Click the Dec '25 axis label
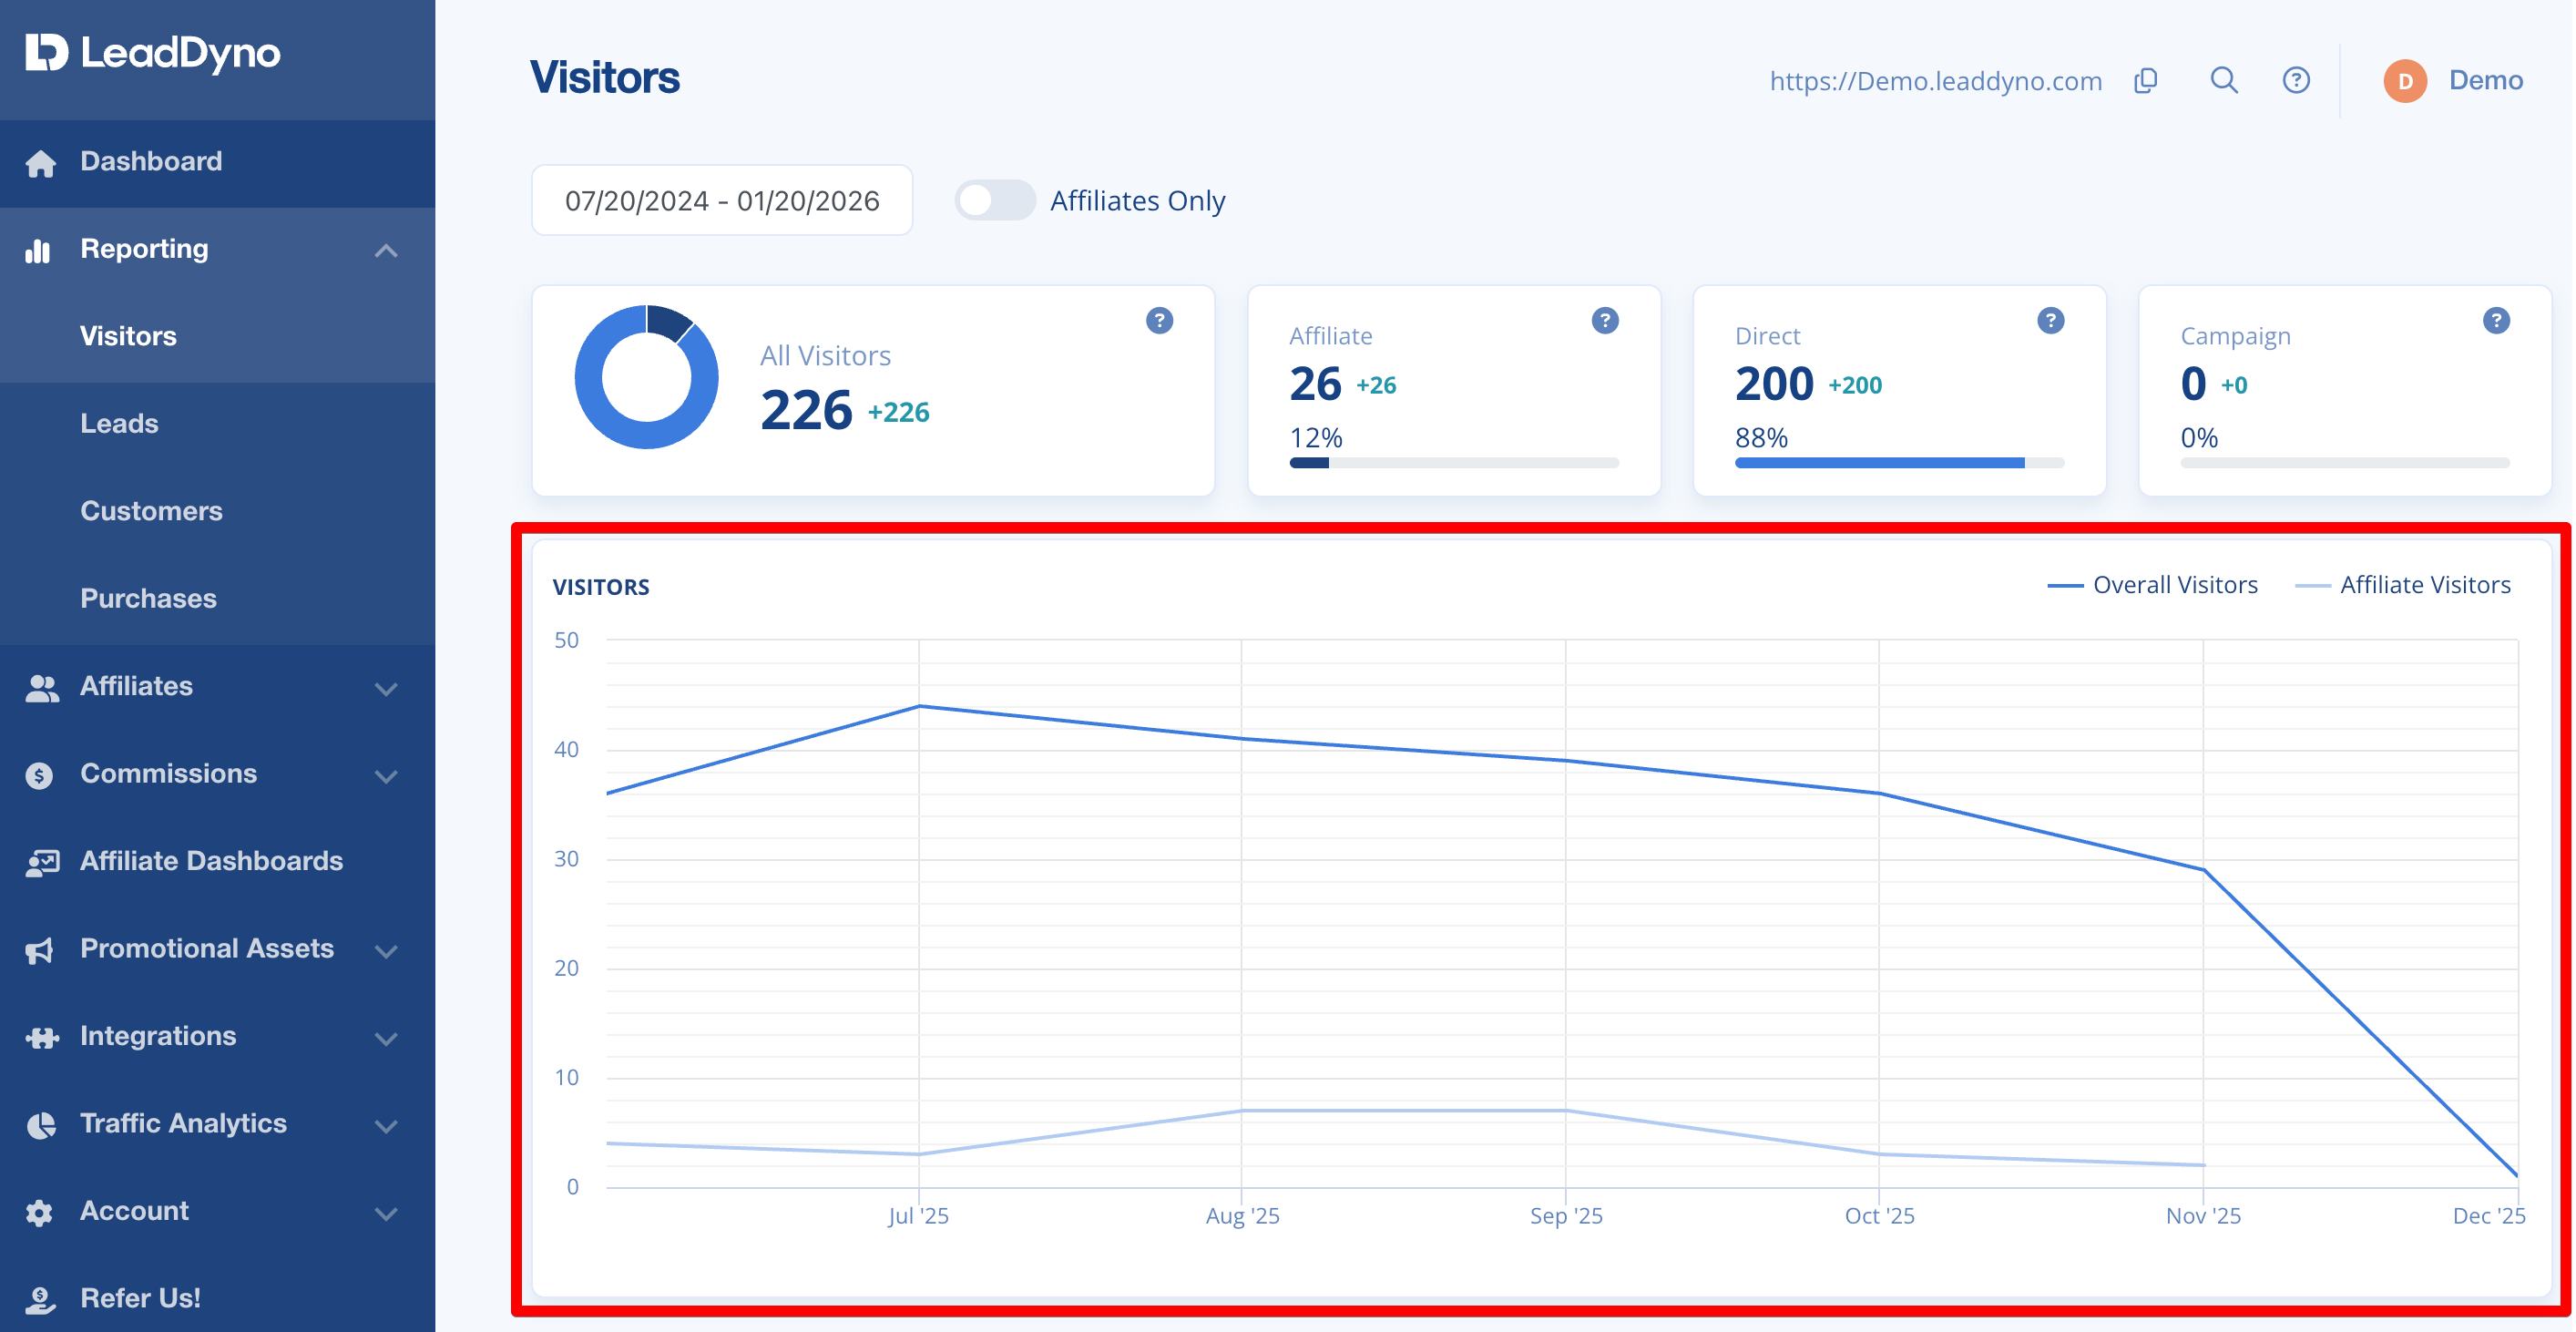The height and width of the screenshot is (1332, 2576). pos(2489,1216)
